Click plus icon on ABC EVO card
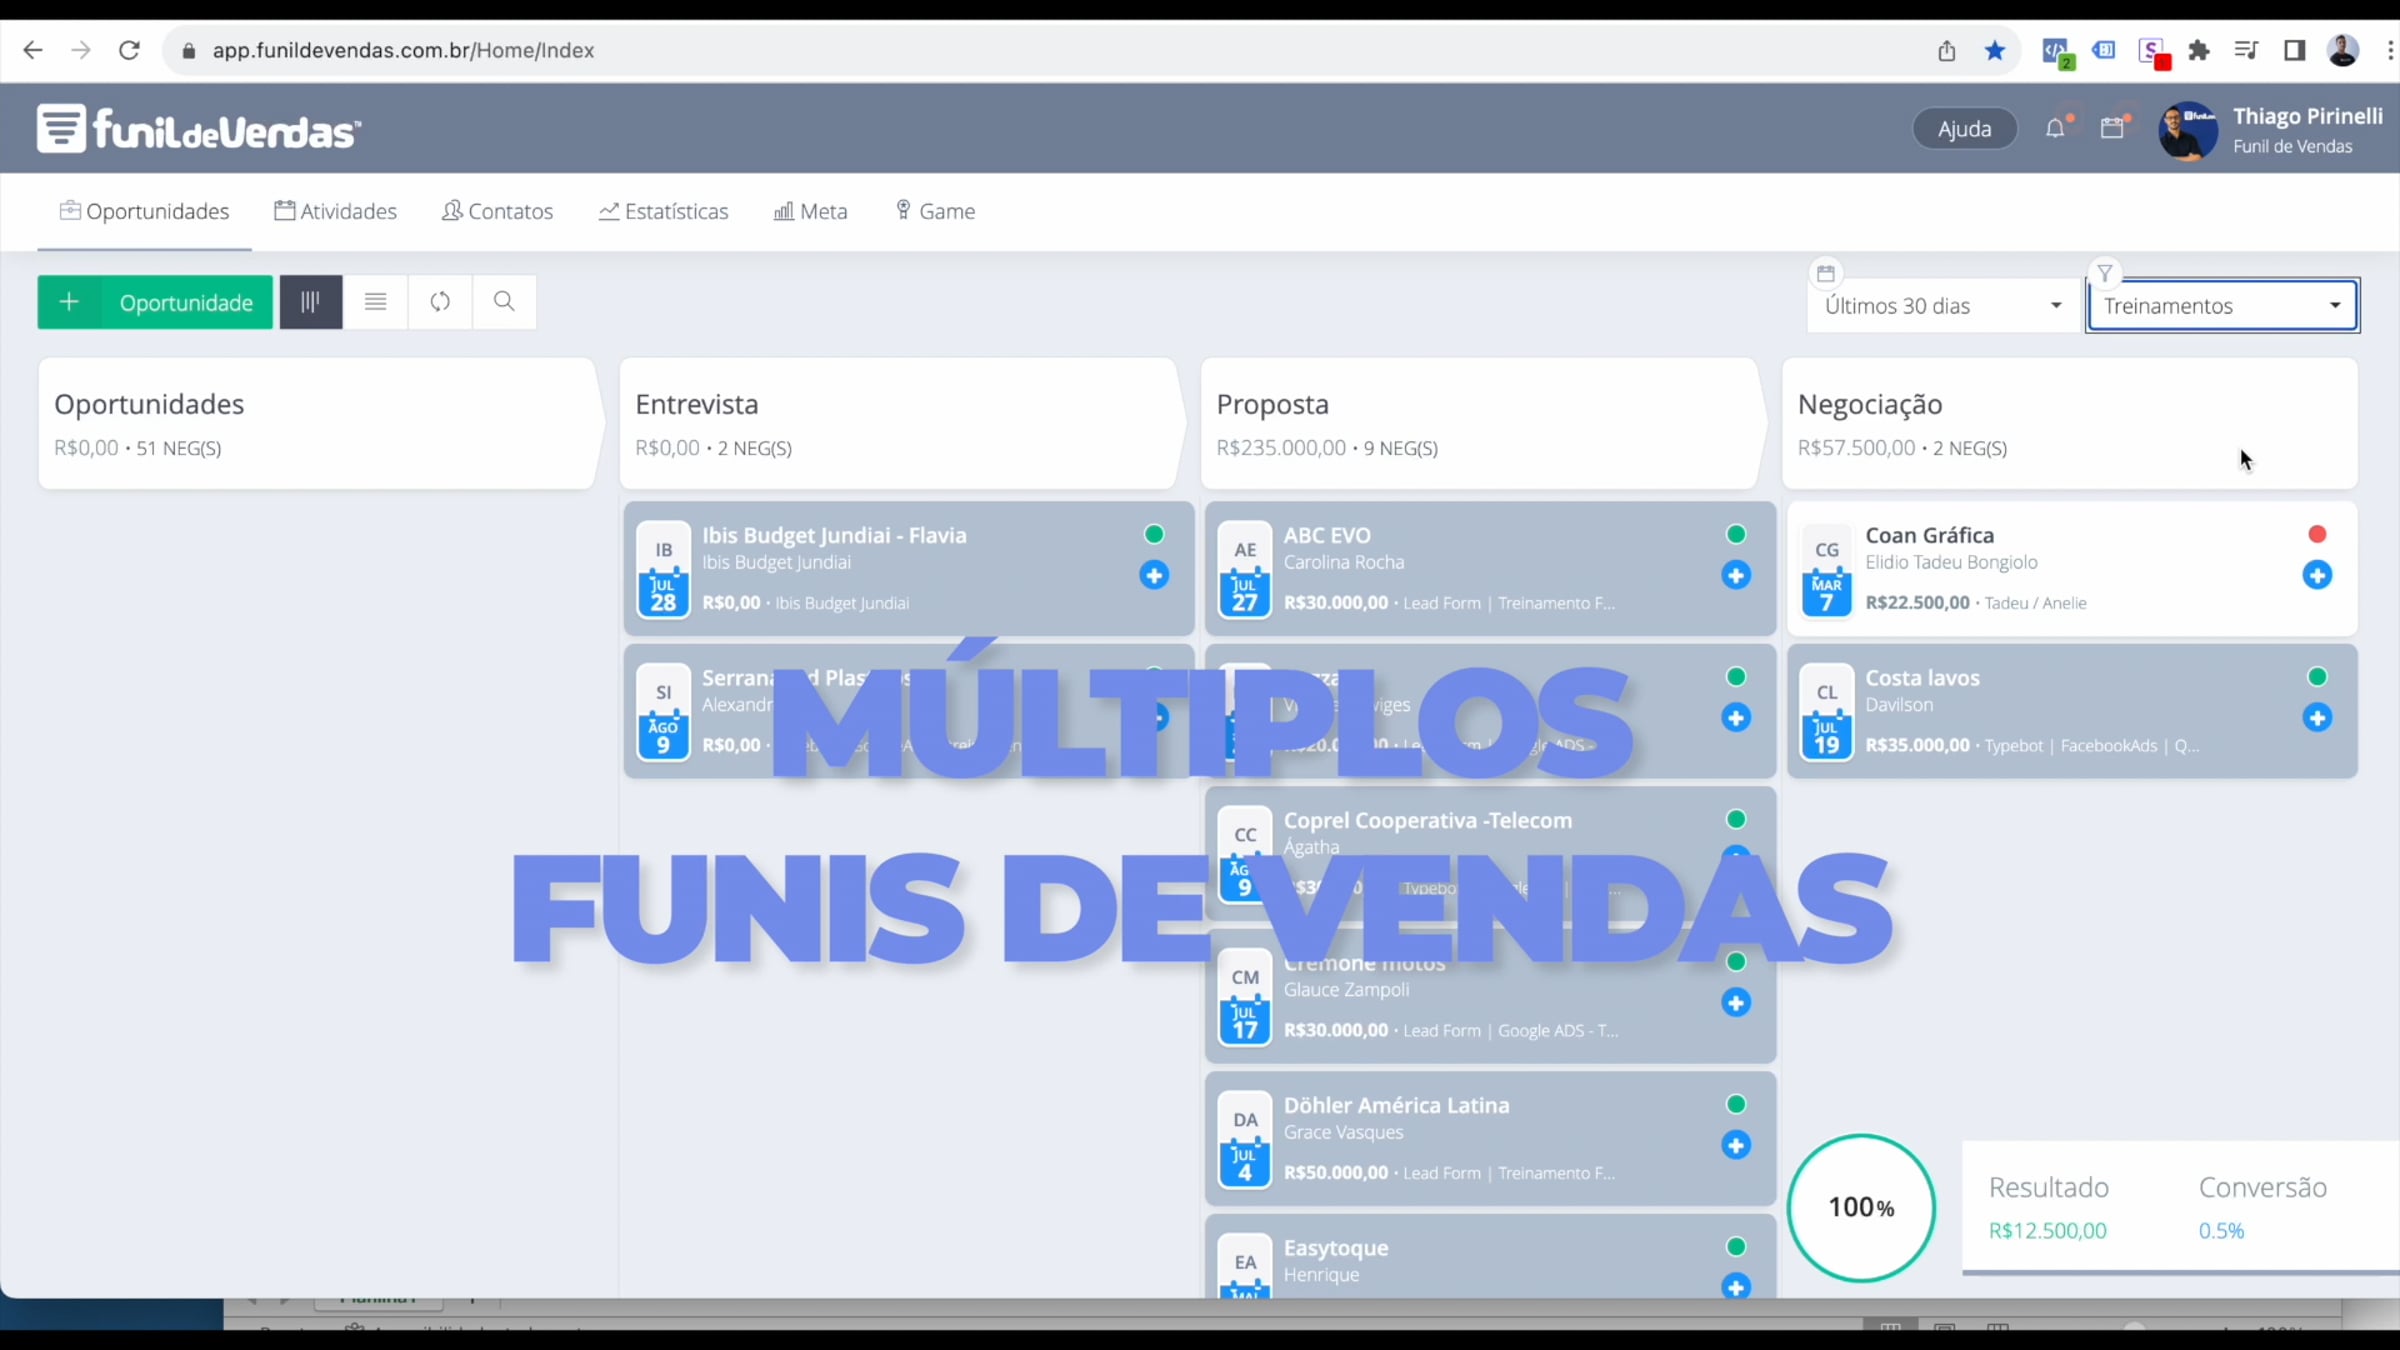 click(x=1735, y=575)
